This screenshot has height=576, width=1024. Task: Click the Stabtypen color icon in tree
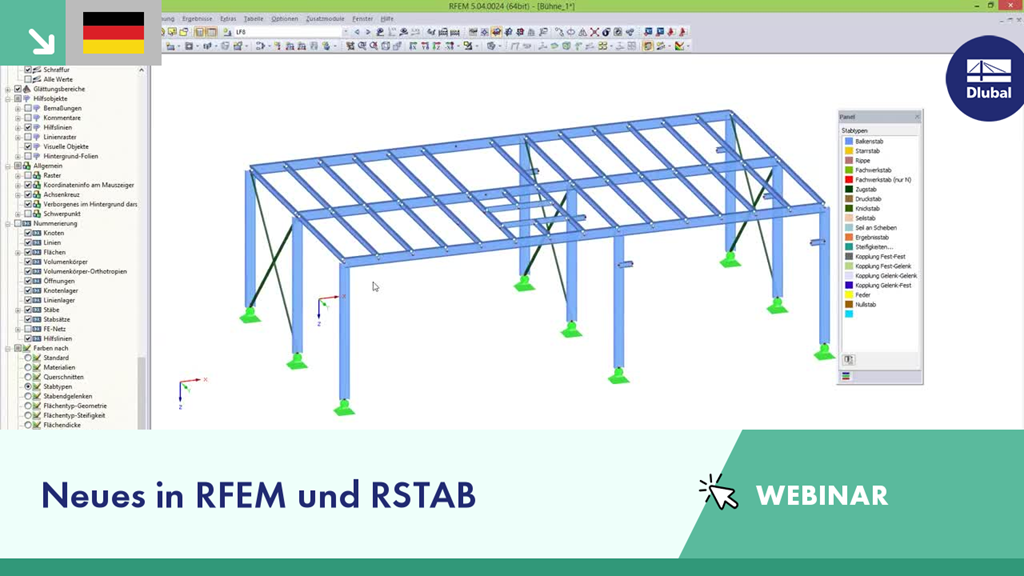(x=37, y=387)
